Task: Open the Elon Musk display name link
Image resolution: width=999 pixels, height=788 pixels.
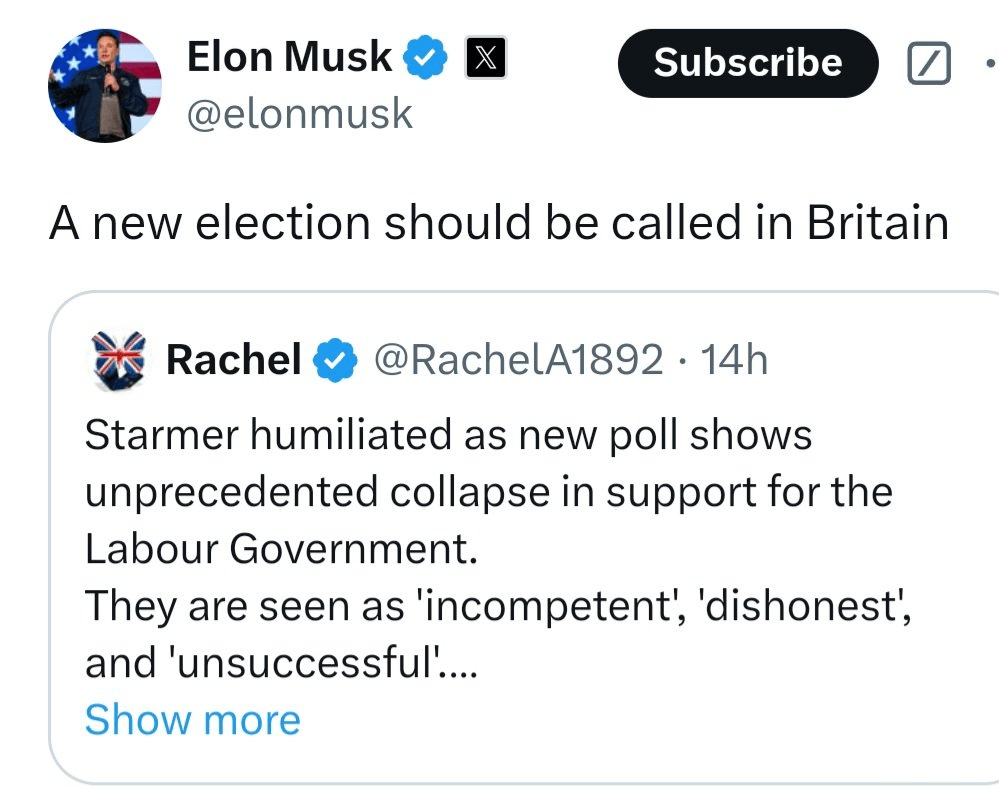Action: pos(290,57)
